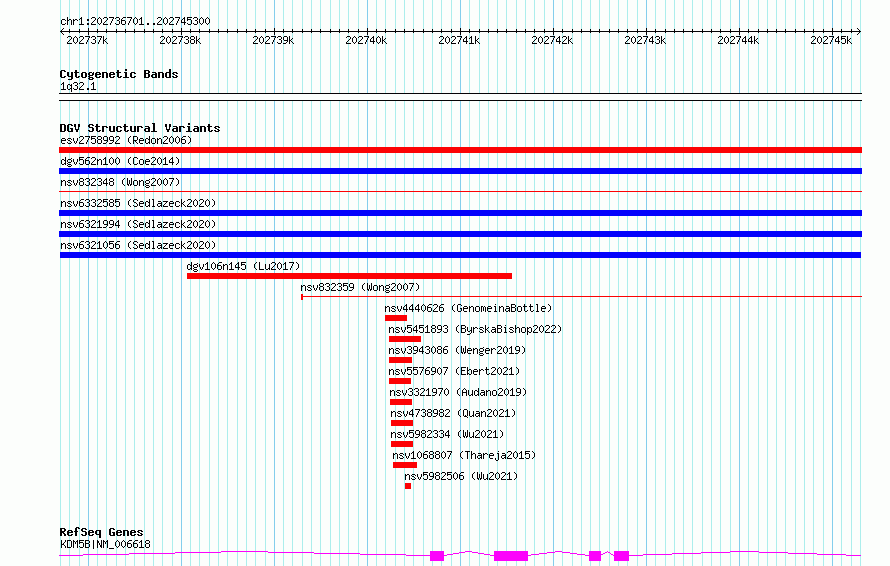Click the red nsv5576907 variant bar
Viewport: 890px width, 566px height.
coord(400,381)
